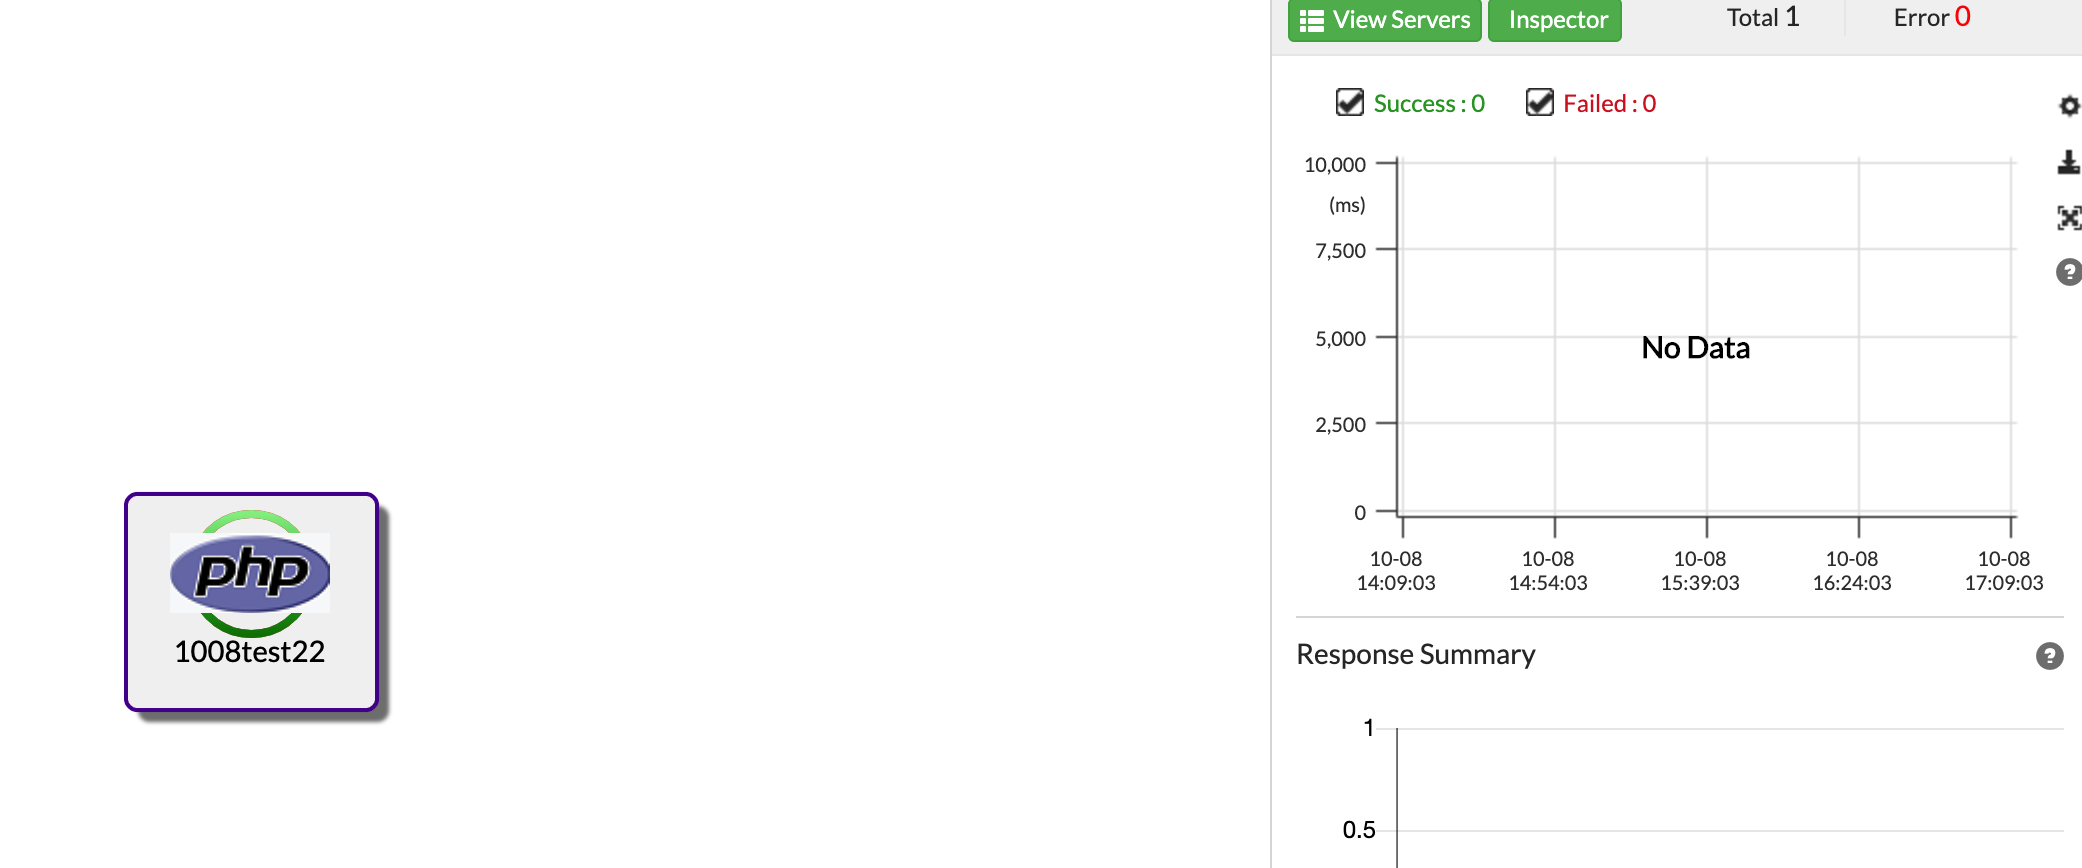Click the Response Summary heading
Screen dimensions: 2082x868
(1415, 655)
